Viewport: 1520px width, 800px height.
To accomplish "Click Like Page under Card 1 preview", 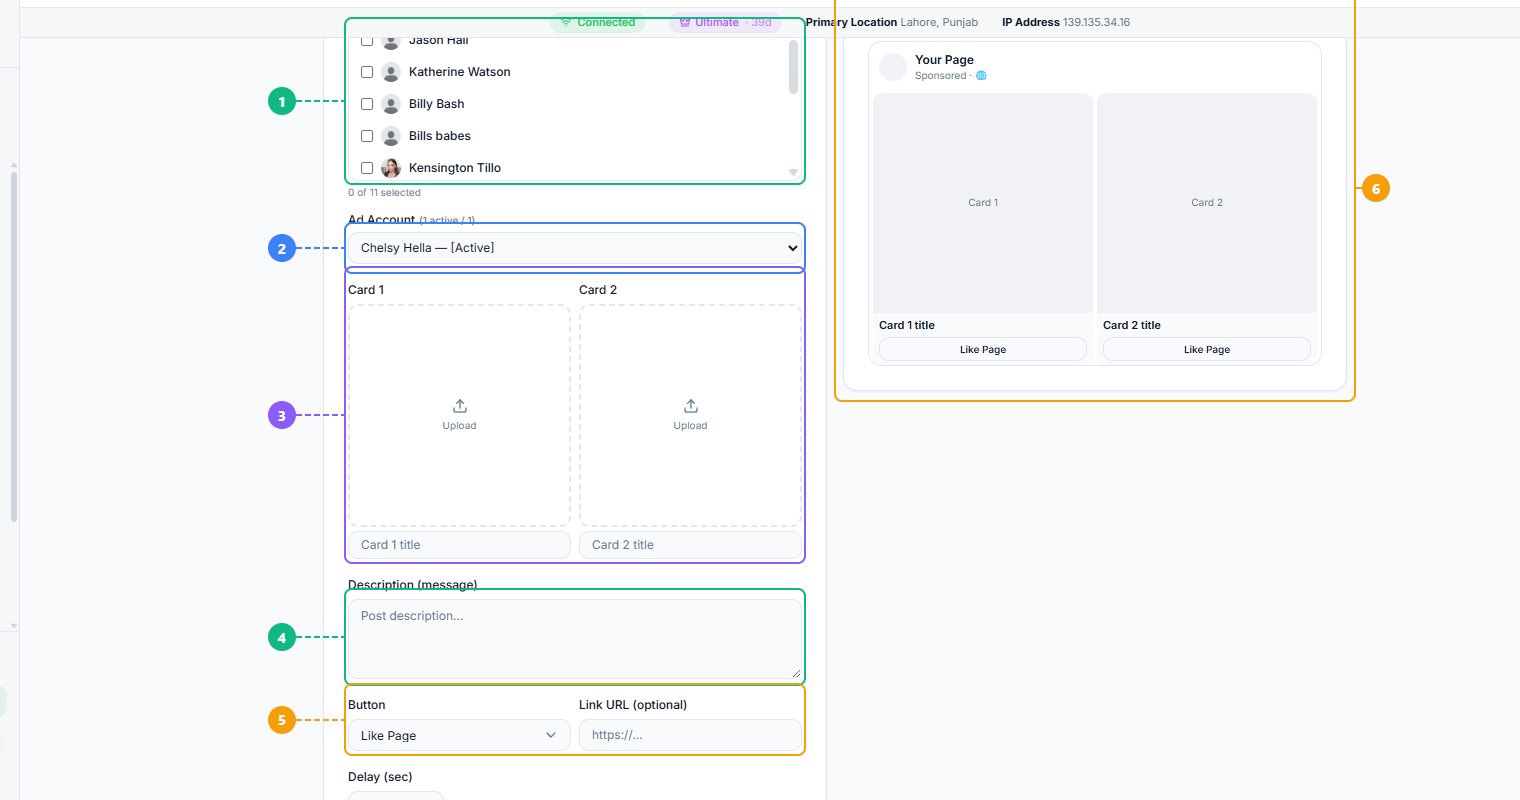I will [983, 349].
